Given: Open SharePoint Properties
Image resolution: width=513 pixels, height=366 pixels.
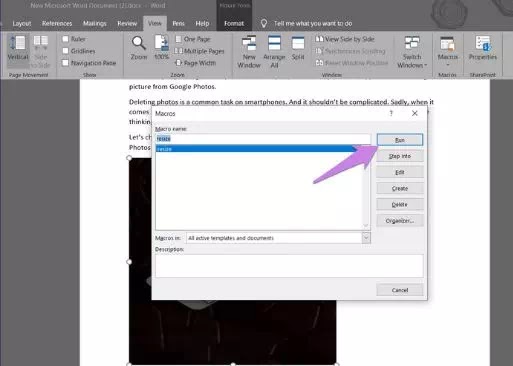Looking at the screenshot, I should 483,48.
